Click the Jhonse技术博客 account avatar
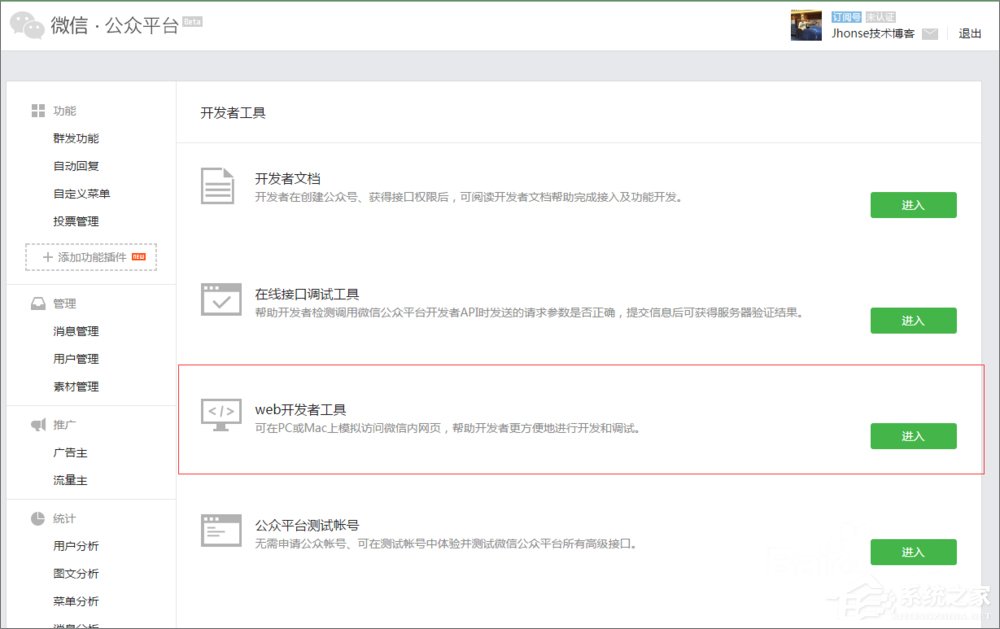1000x629 pixels. [806, 25]
